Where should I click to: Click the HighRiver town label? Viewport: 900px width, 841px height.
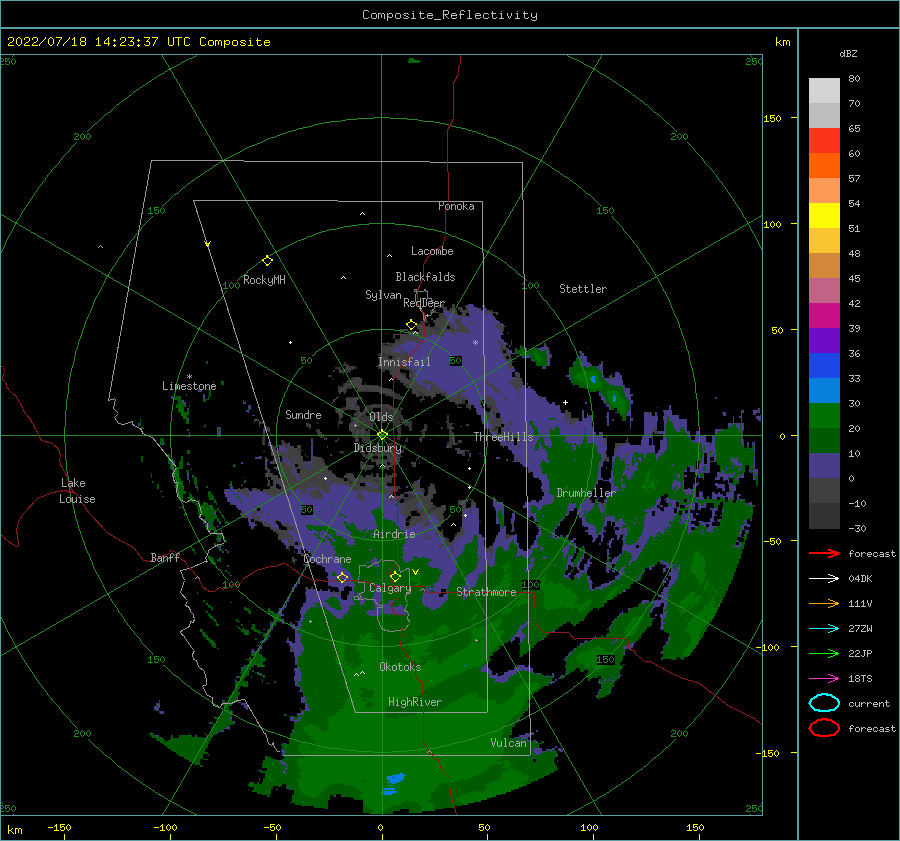tap(415, 702)
